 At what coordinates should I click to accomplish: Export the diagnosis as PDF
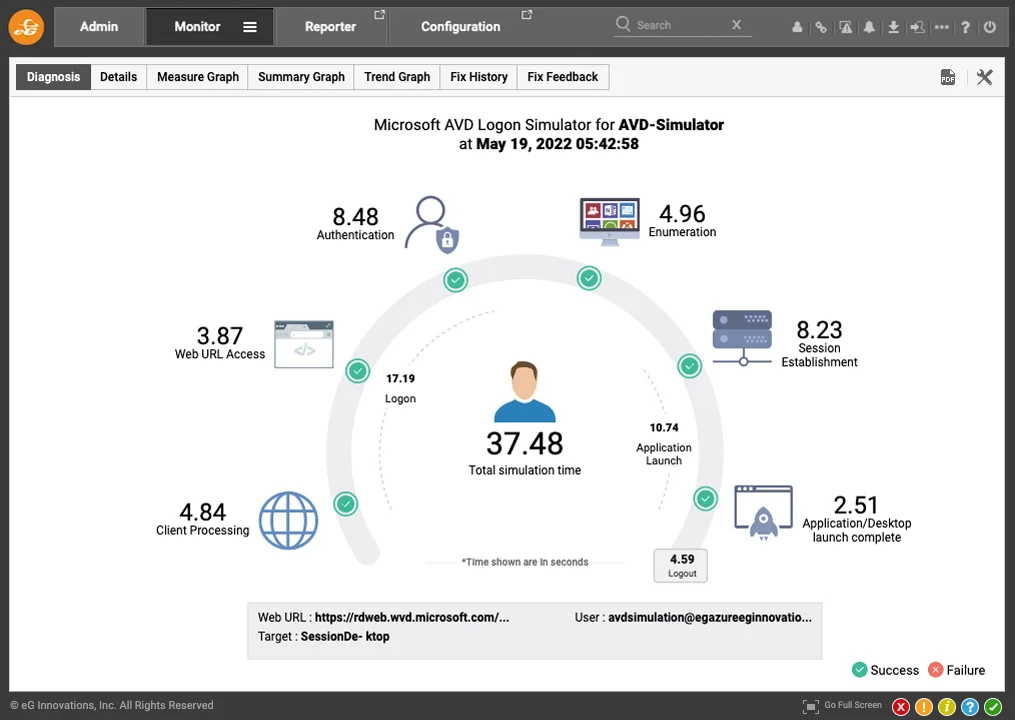tap(948, 77)
